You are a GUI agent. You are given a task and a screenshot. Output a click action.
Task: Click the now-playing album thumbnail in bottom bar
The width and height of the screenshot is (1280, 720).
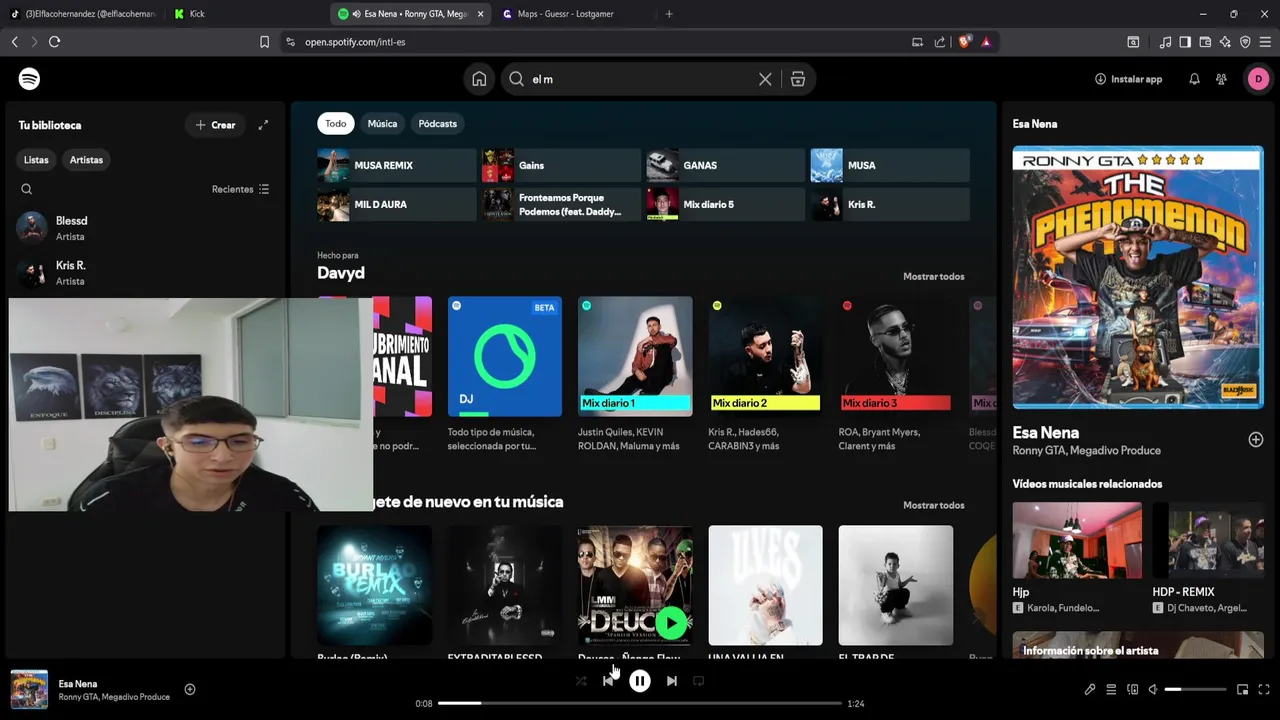pos(29,689)
